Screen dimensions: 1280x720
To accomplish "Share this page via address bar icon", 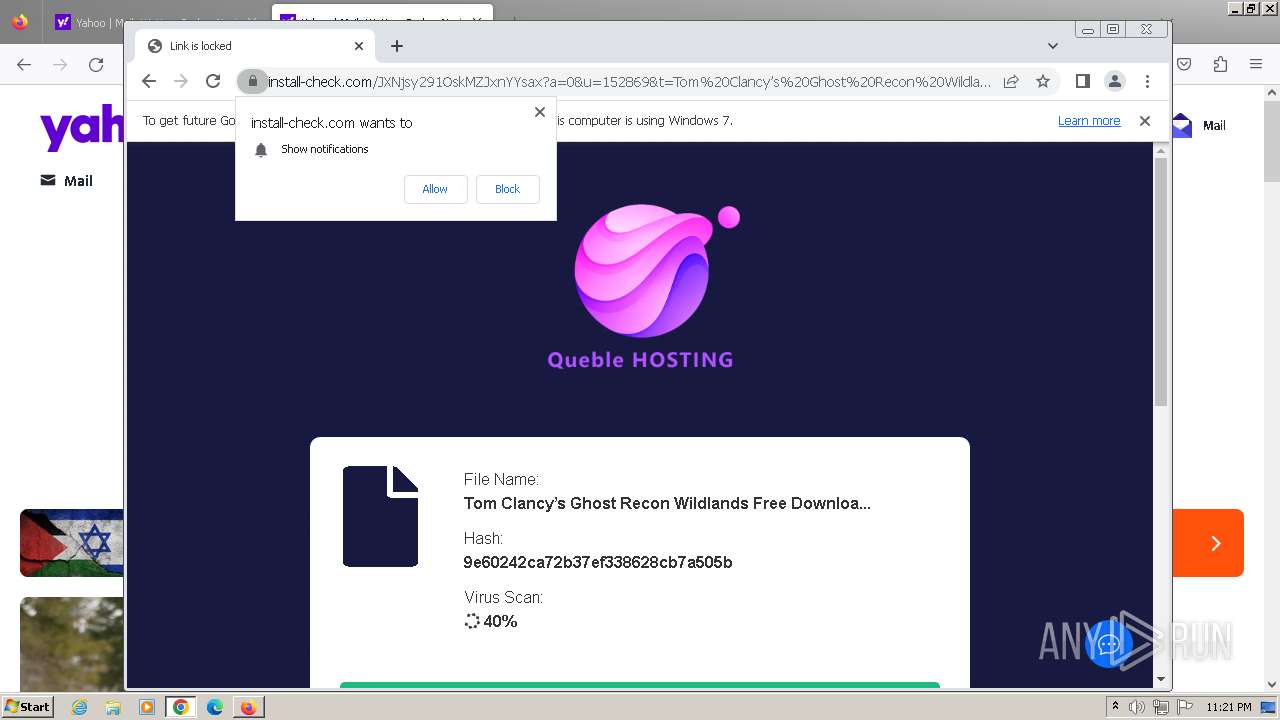I will coord(1011,81).
